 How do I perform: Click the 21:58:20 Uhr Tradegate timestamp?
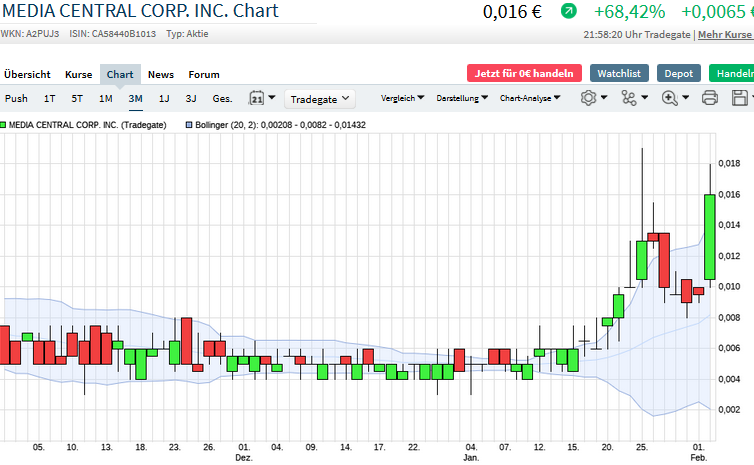[637, 35]
